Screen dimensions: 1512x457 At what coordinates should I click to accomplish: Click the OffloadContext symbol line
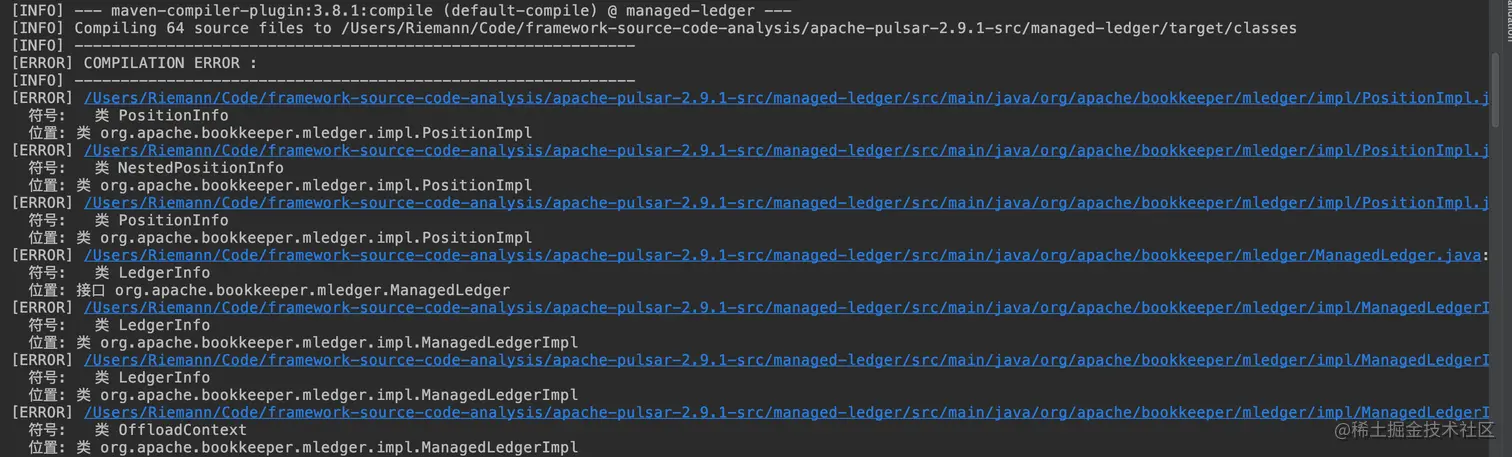(137, 430)
